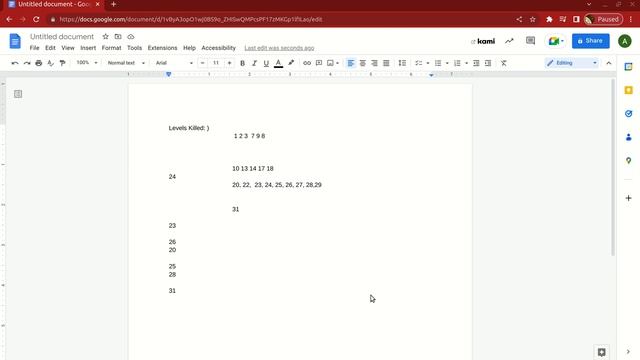Open the Help menu
Viewport: 640px width, 360px height.
pyautogui.click(x=189, y=48)
